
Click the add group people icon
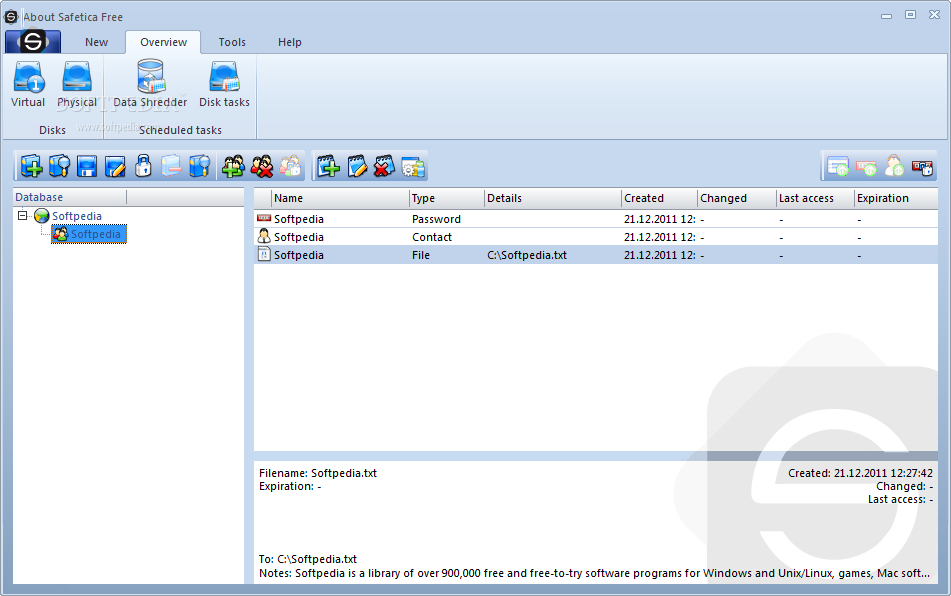(x=234, y=166)
